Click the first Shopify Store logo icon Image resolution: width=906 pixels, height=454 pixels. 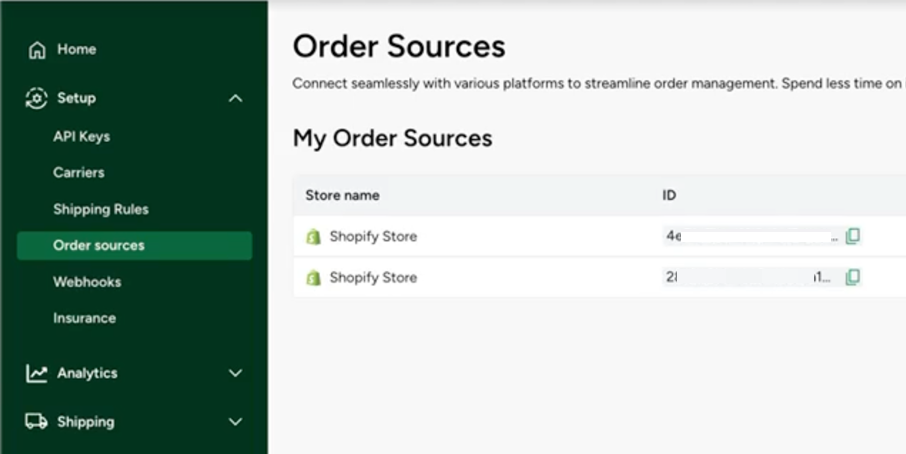point(313,236)
